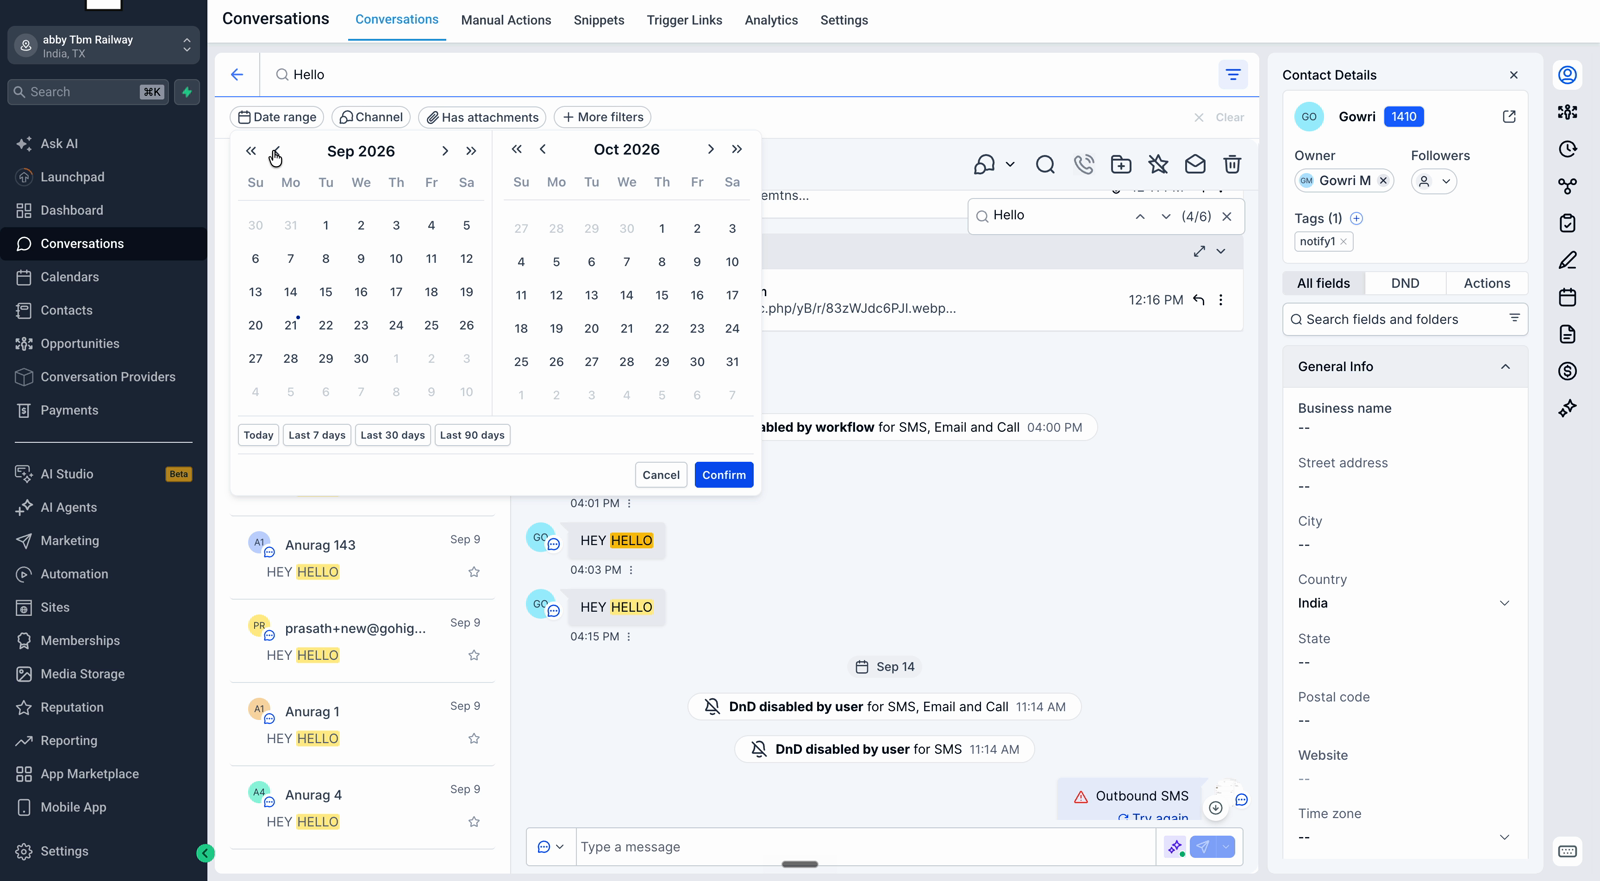
Task: Open the message channel type dropdown
Action: coord(551,847)
